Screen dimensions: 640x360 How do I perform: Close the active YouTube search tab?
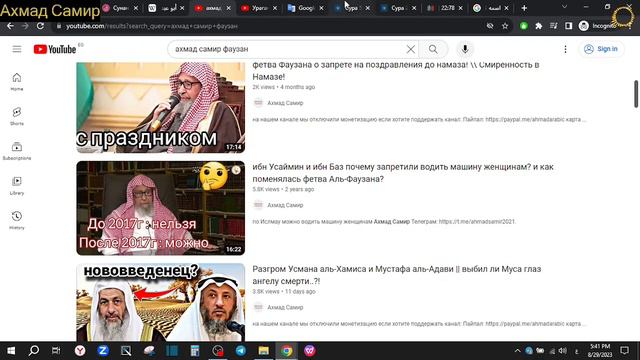tap(229, 8)
